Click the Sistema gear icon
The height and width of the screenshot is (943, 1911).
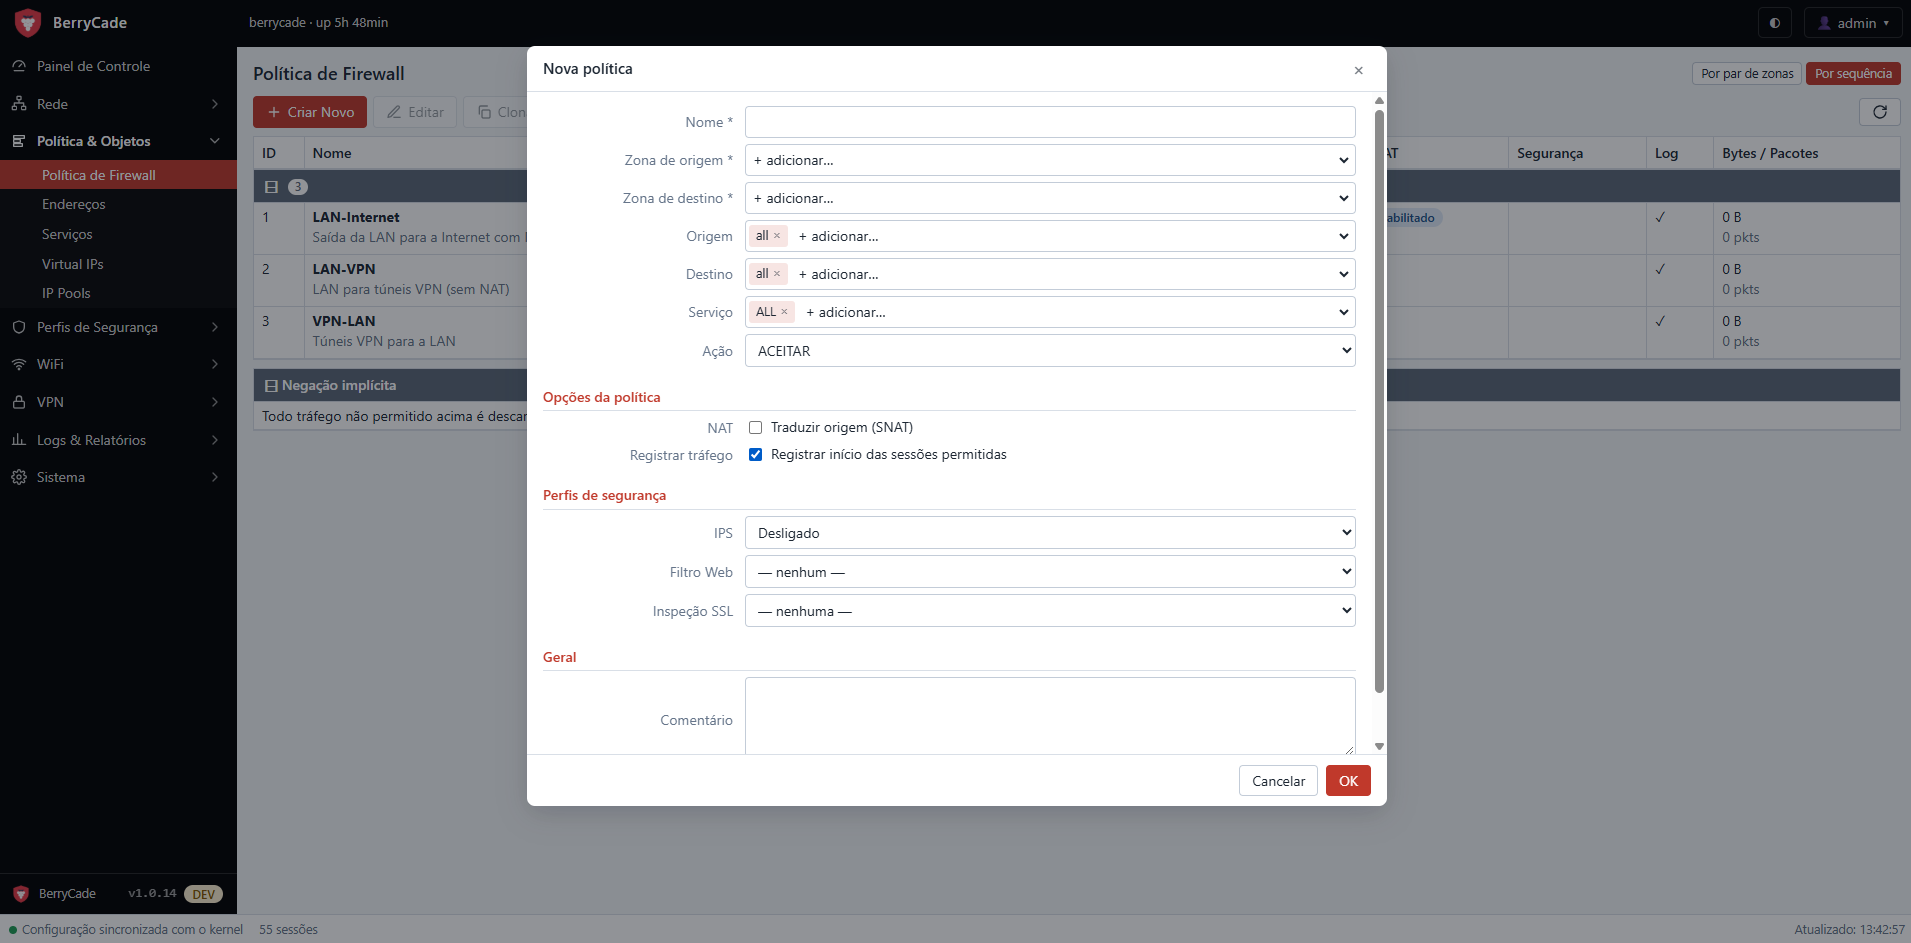click(x=19, y=477)
